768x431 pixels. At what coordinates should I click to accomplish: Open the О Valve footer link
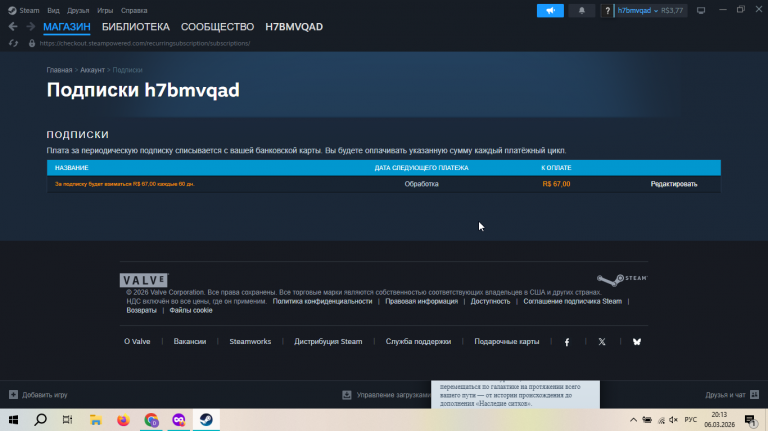(x=137, y=341)
